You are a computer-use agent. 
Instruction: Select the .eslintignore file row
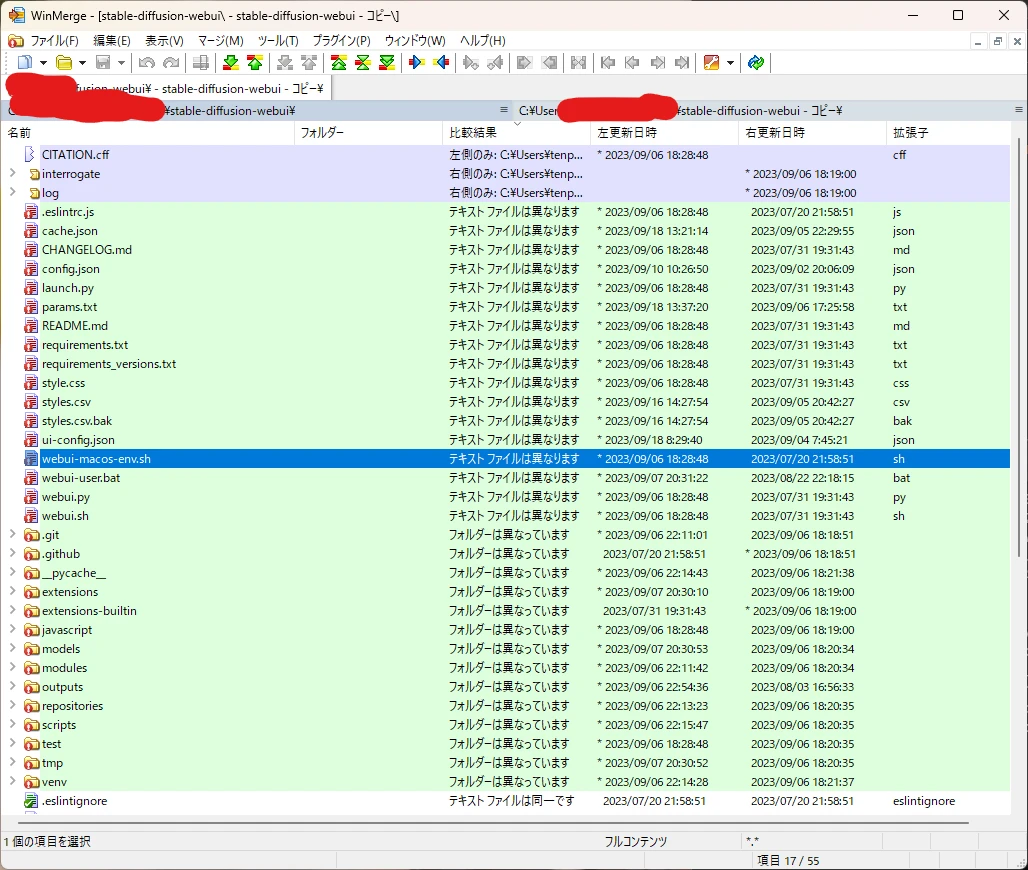(505, 801)
